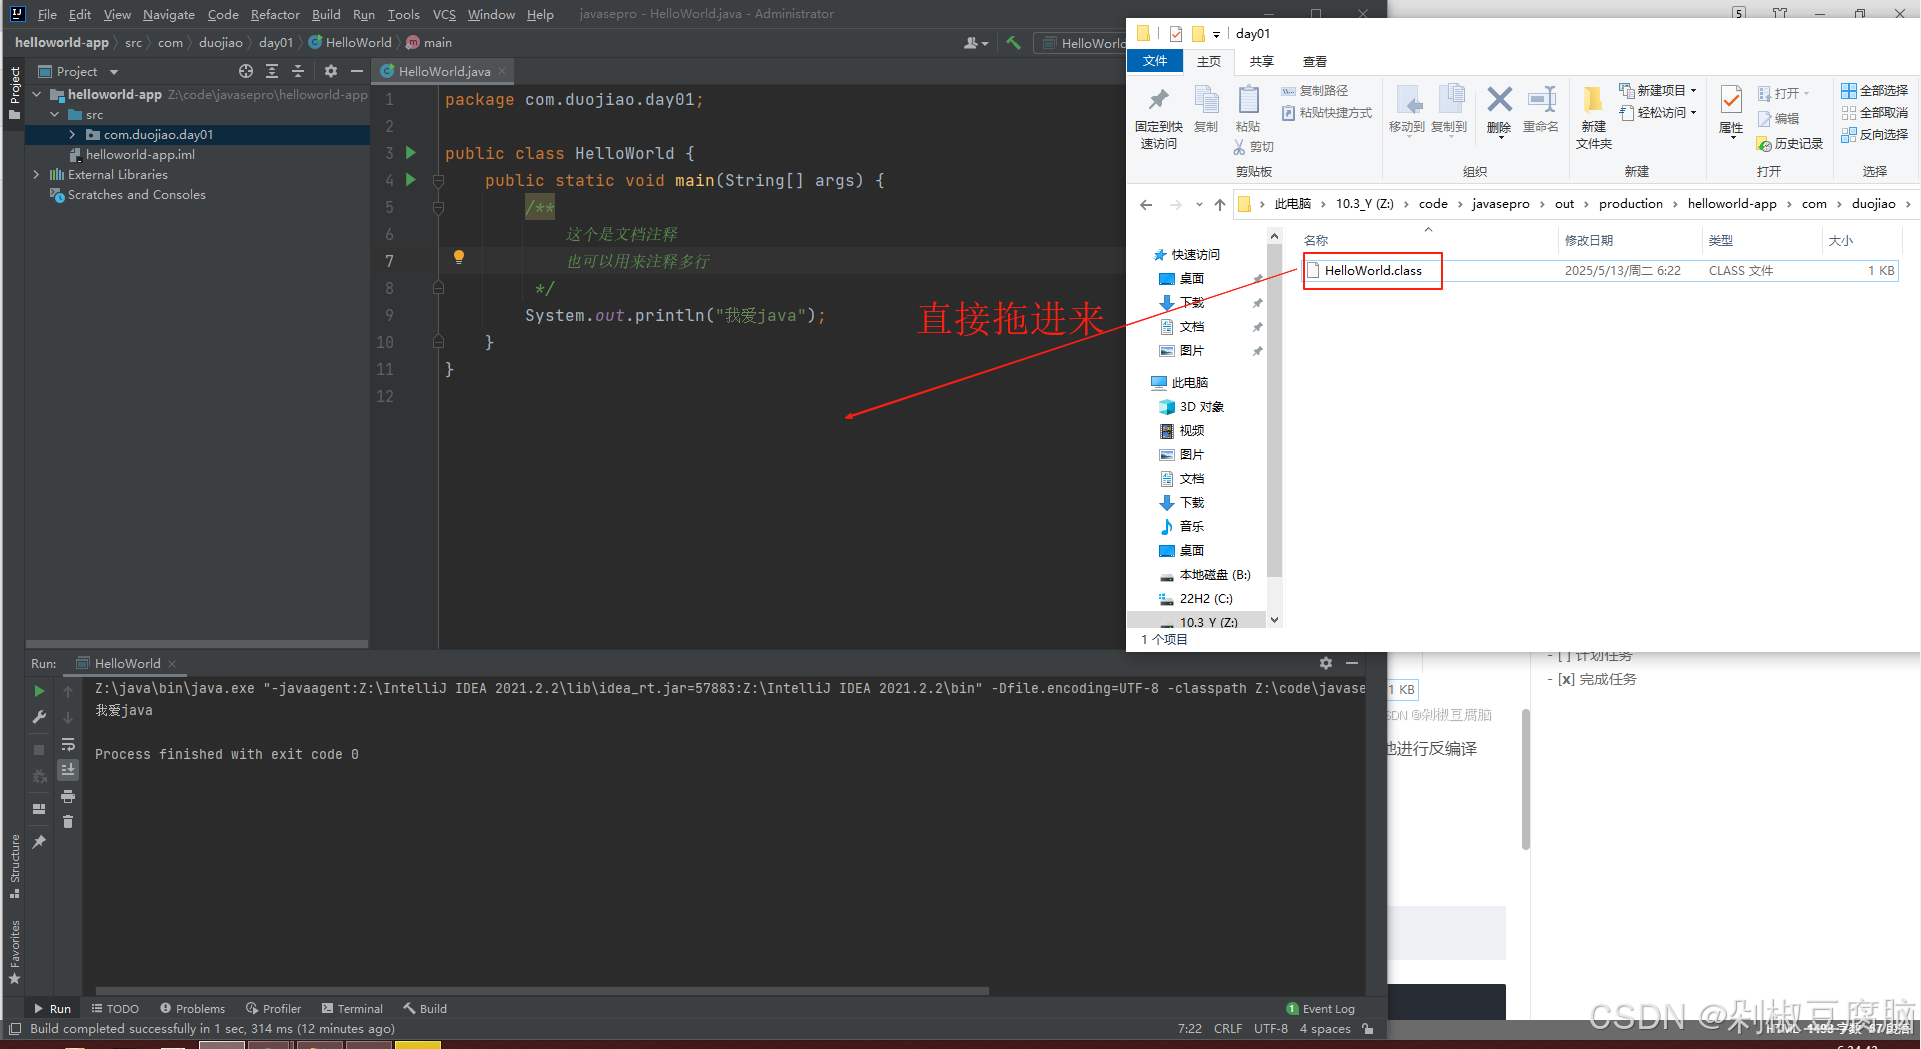Expand all in Project panel
1921x1049 pixels.
coord(272,71)
